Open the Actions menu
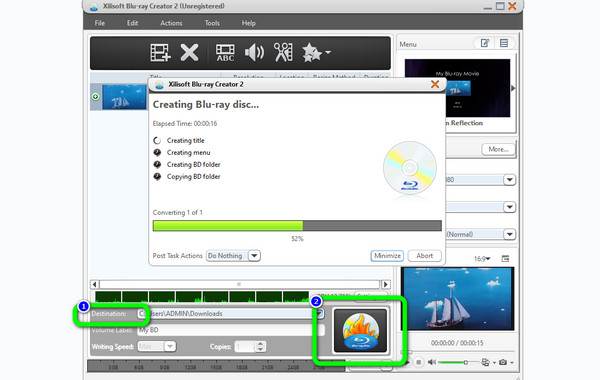600x380 pixels. pyautogui.click(x=171, y=23)
